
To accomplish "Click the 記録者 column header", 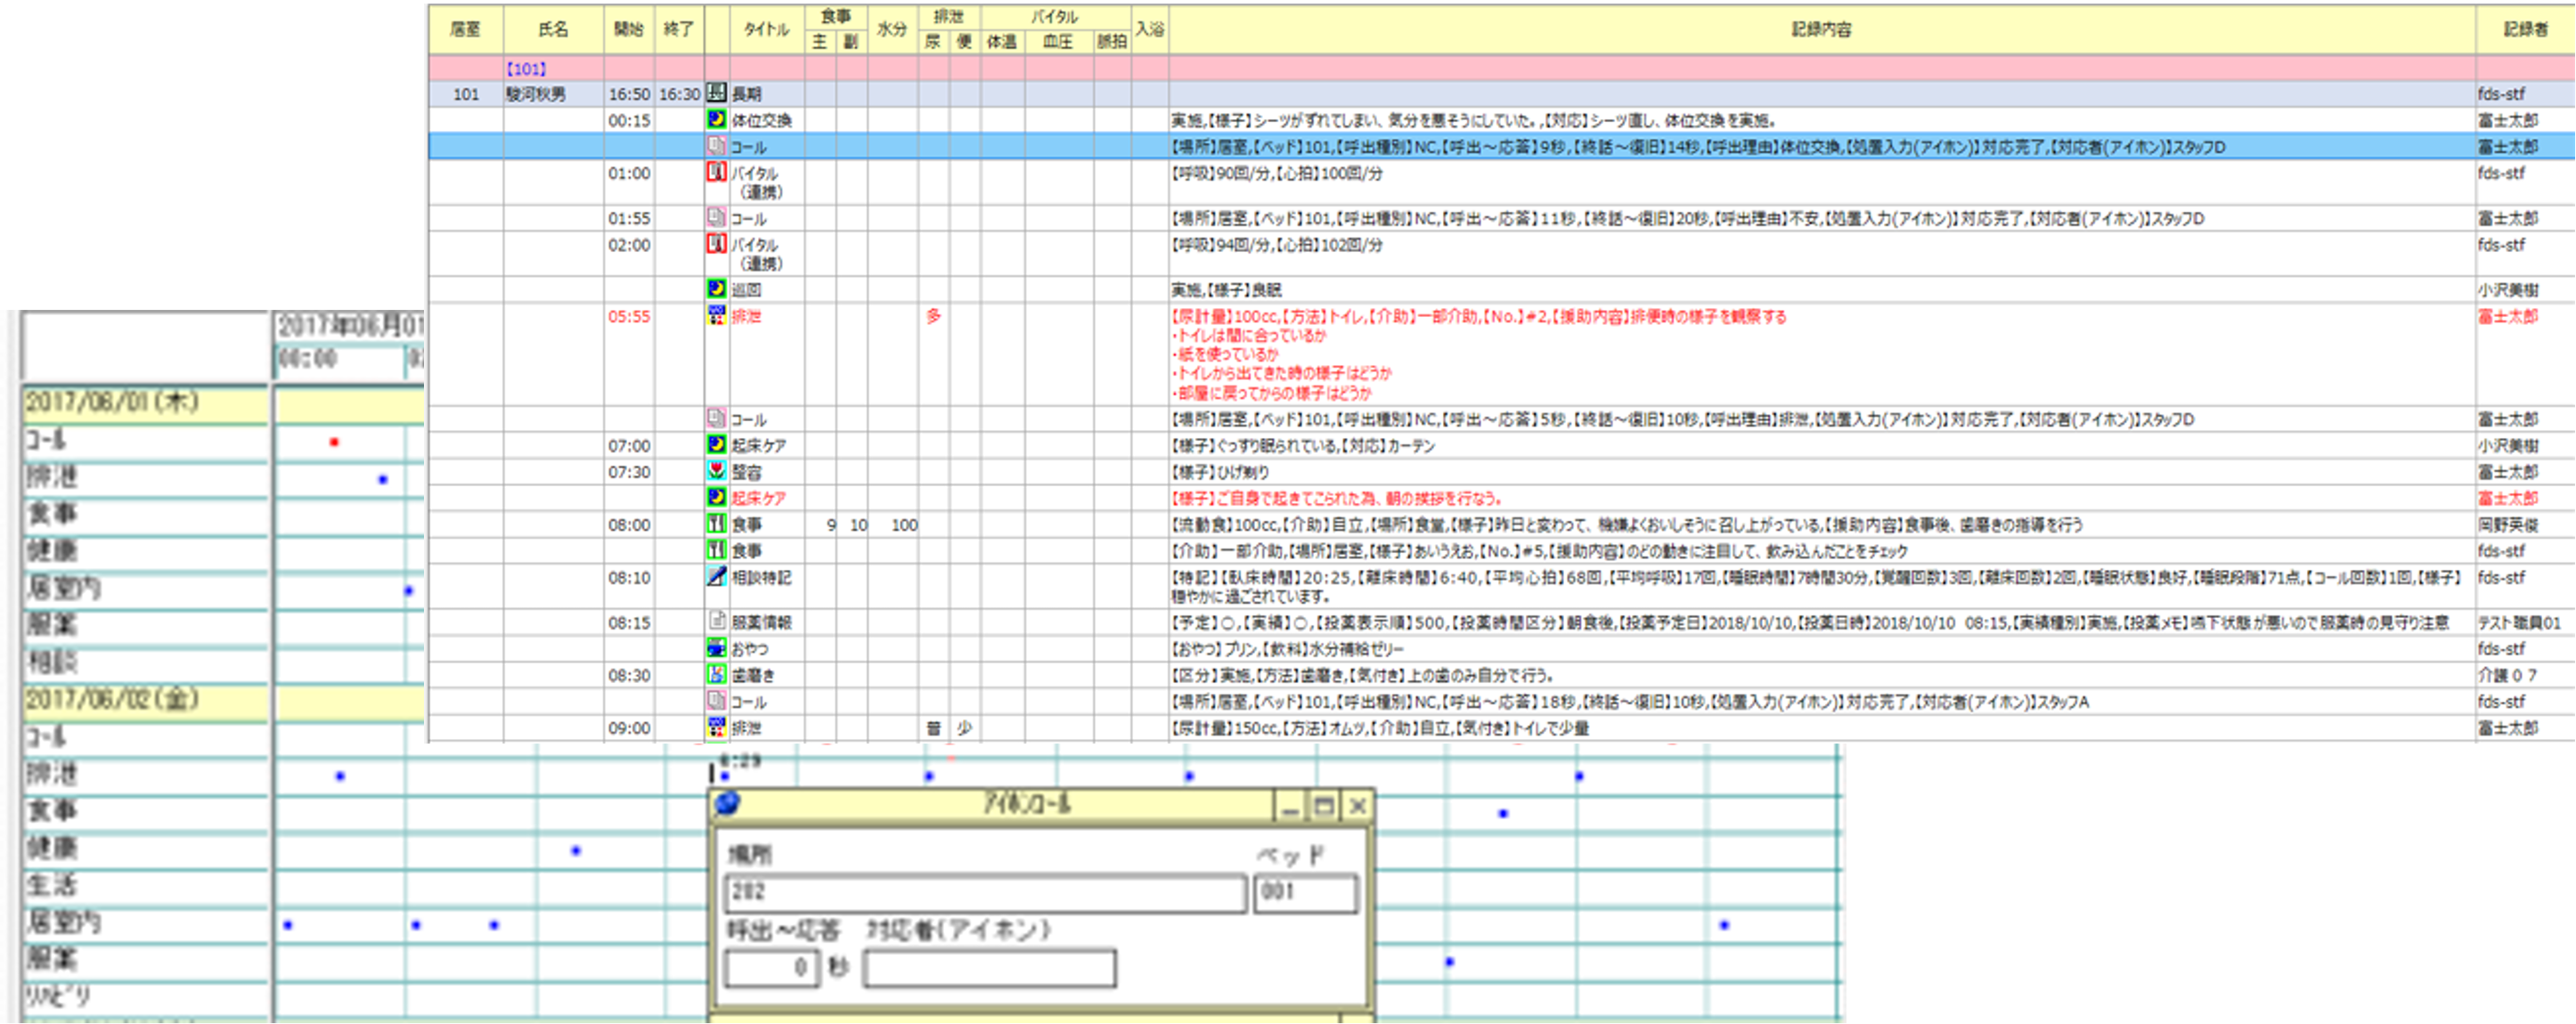I will point(2525,29).
